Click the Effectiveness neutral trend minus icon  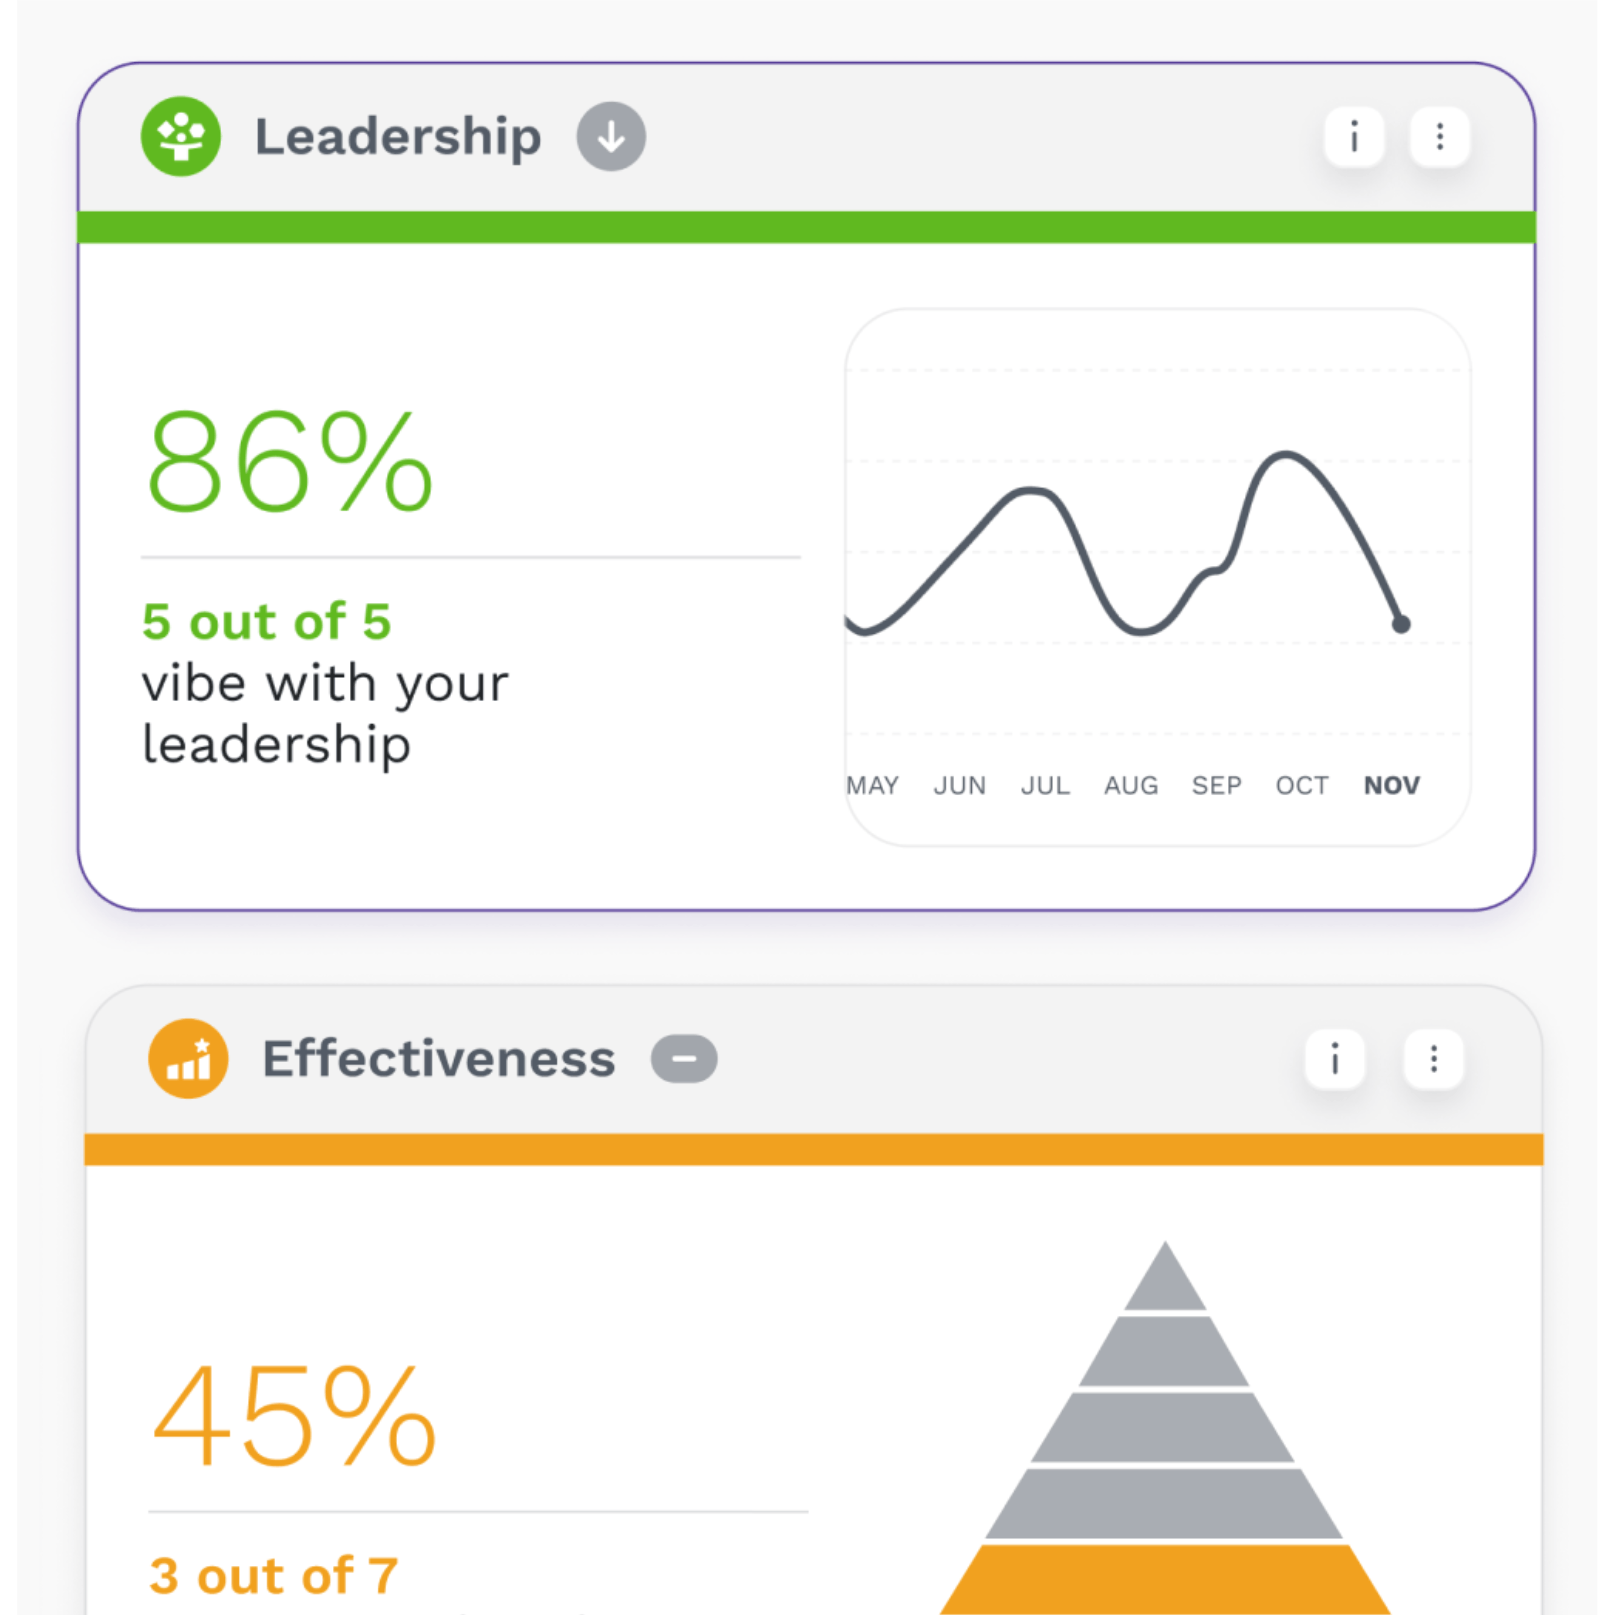tap(684, 1059)
